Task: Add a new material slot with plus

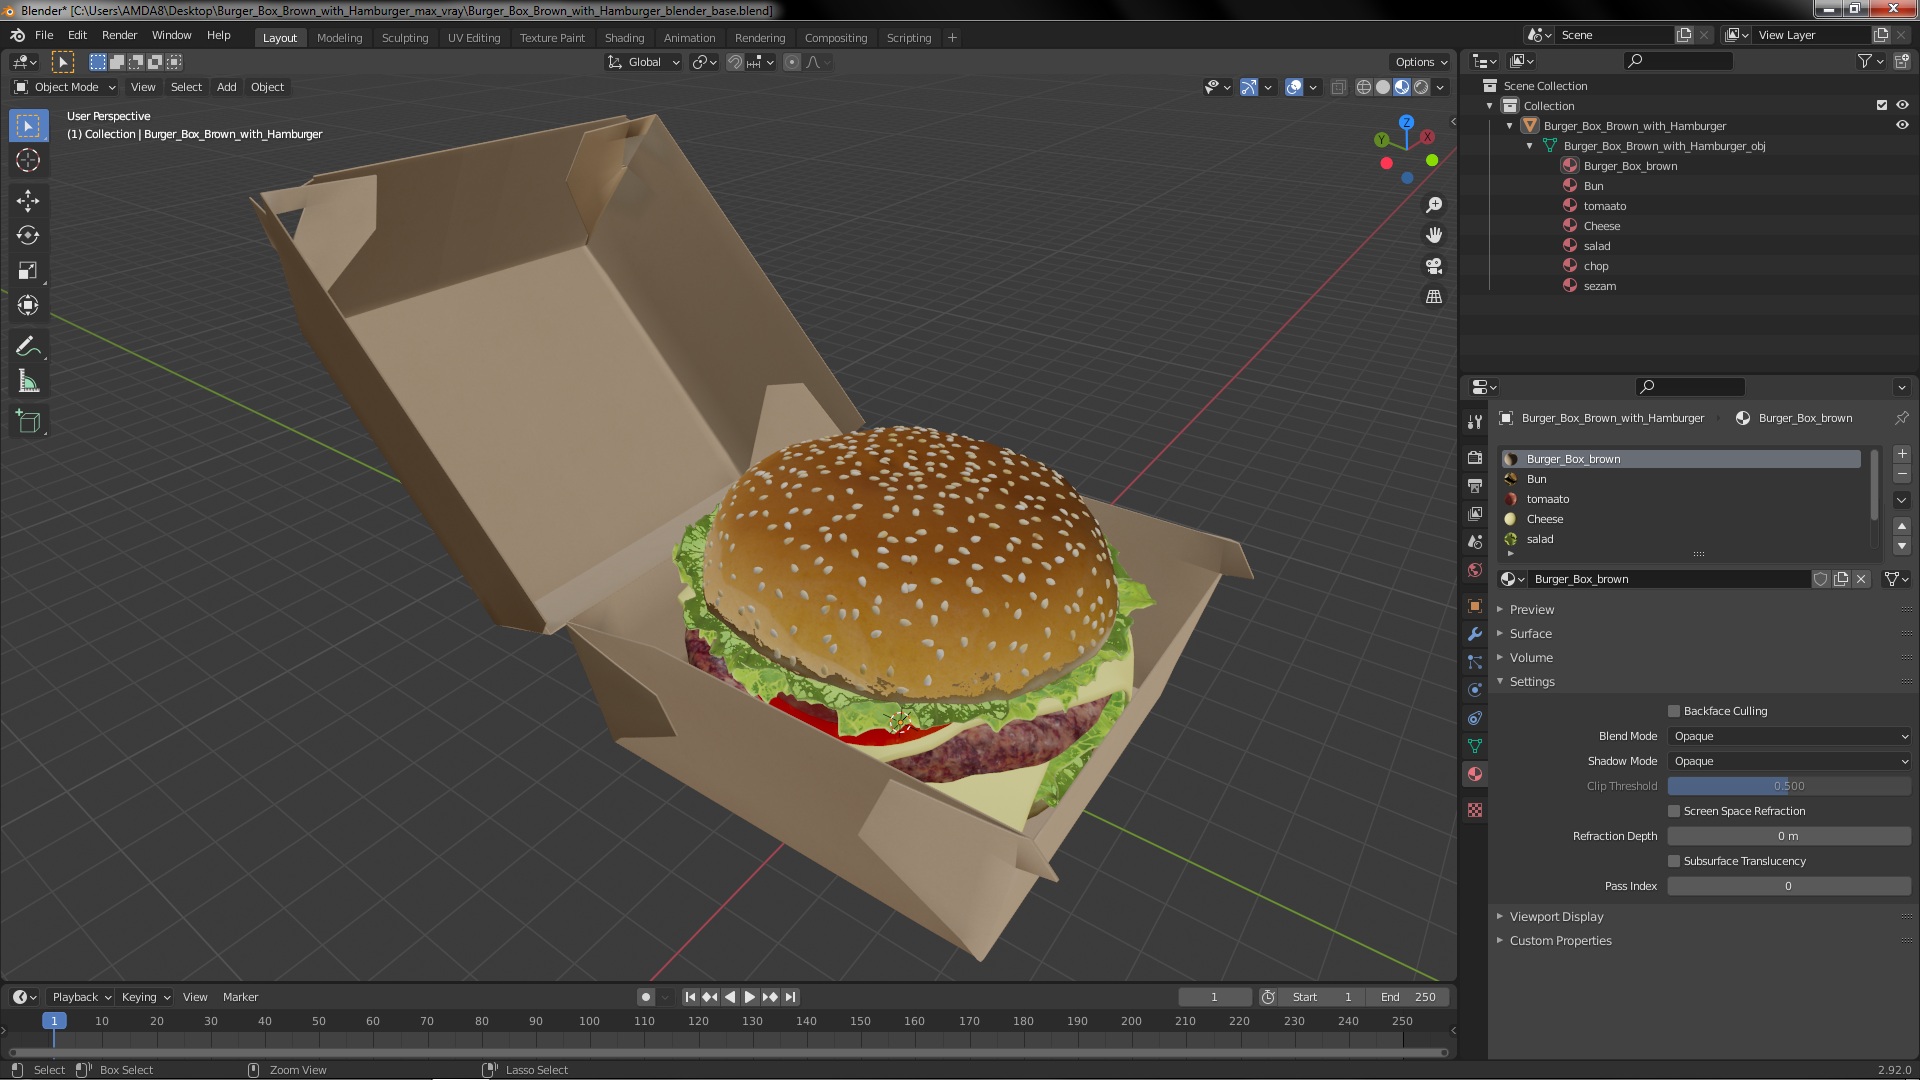Action: point(1902,454)
